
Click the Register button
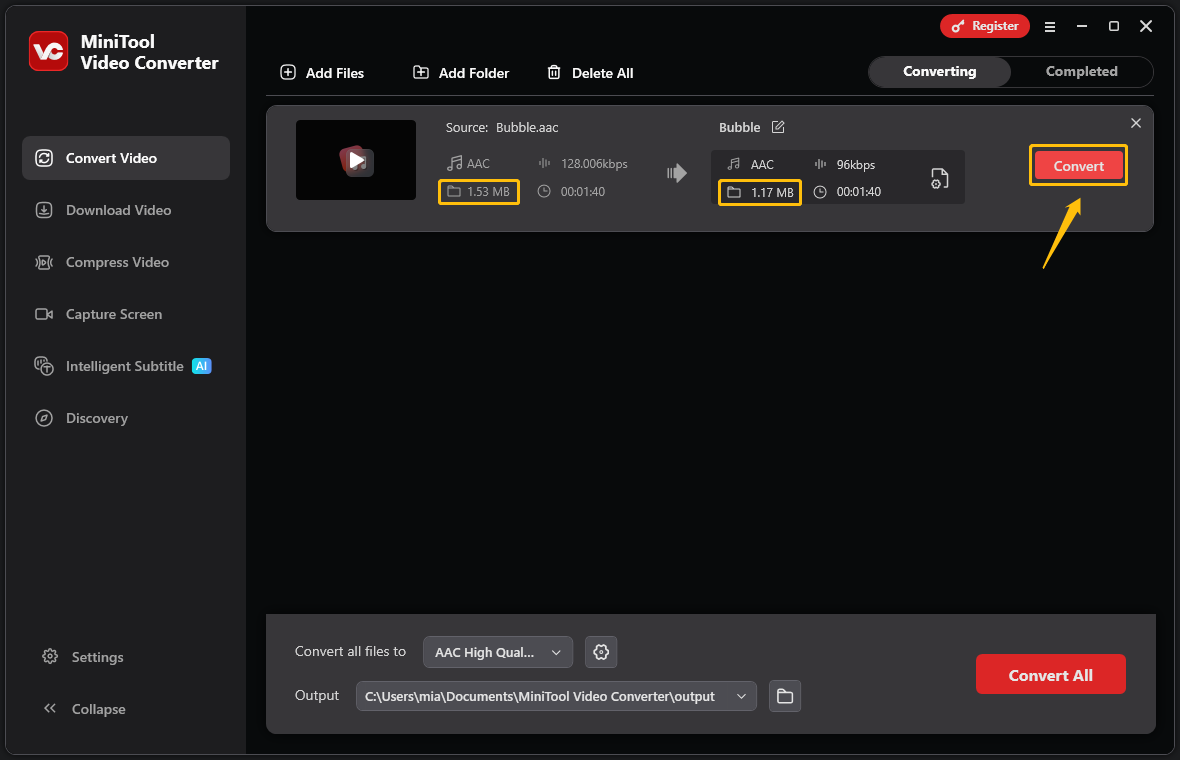pos(984,26)
